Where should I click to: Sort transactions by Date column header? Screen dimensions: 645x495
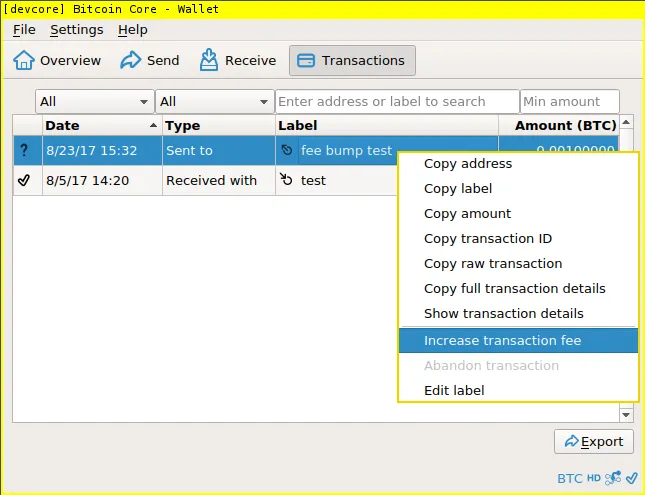tap(102, 125)
